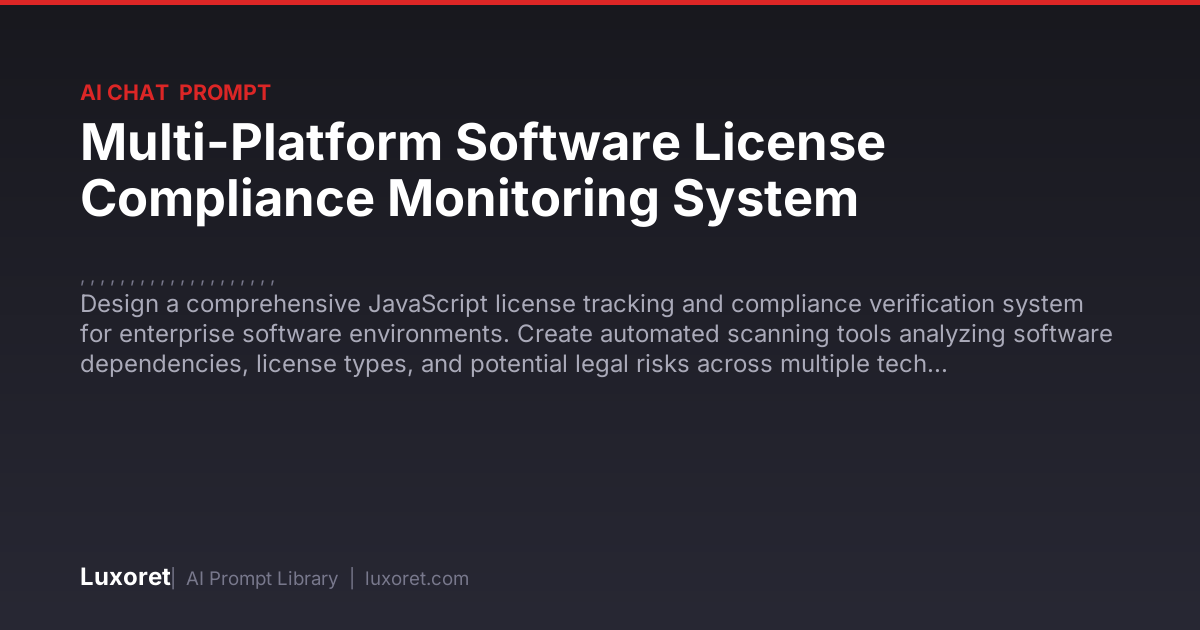Click the Luxoret brand name
The image size is (1200, 630).
coord(125,578)
